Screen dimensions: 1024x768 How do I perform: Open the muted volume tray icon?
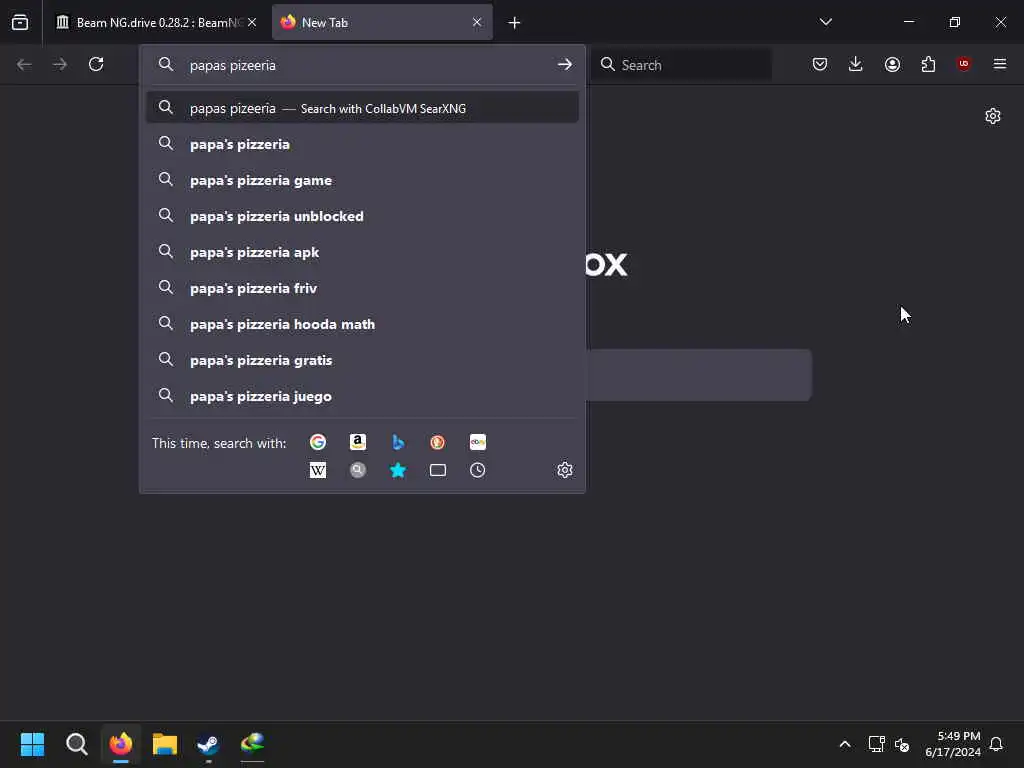click(902, 744)
